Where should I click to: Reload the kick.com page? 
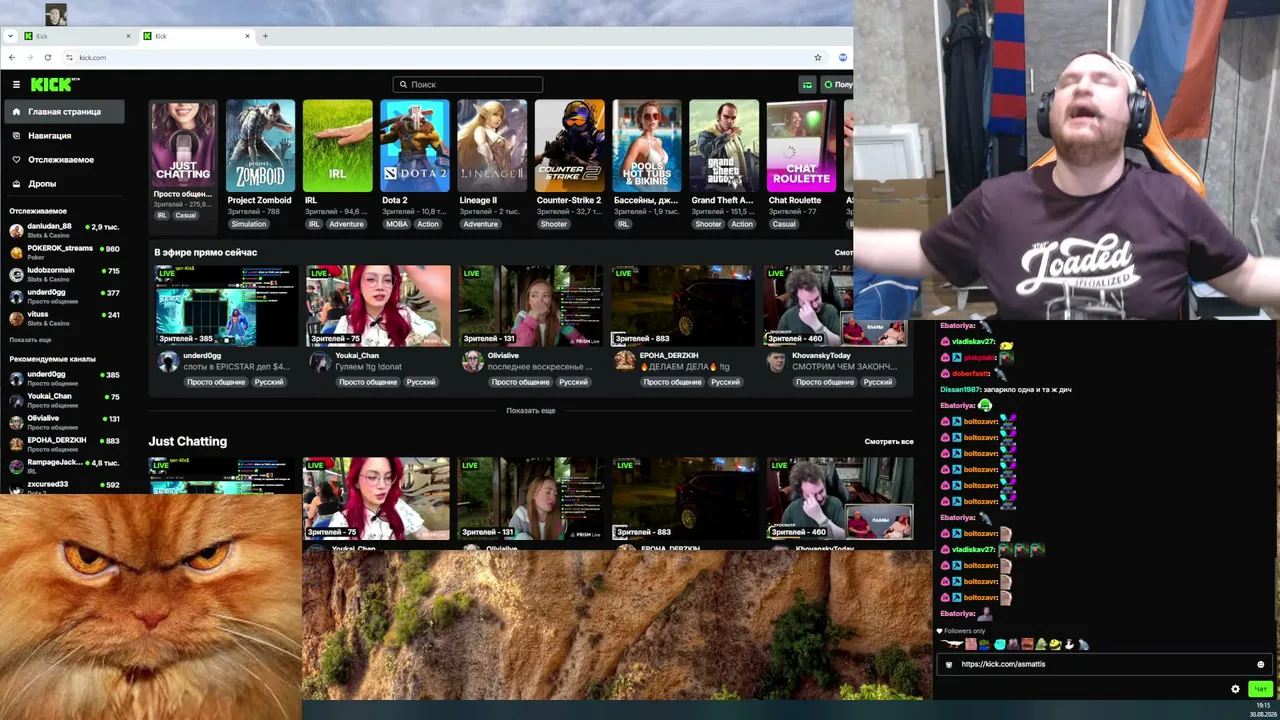[x=47, y=57]
